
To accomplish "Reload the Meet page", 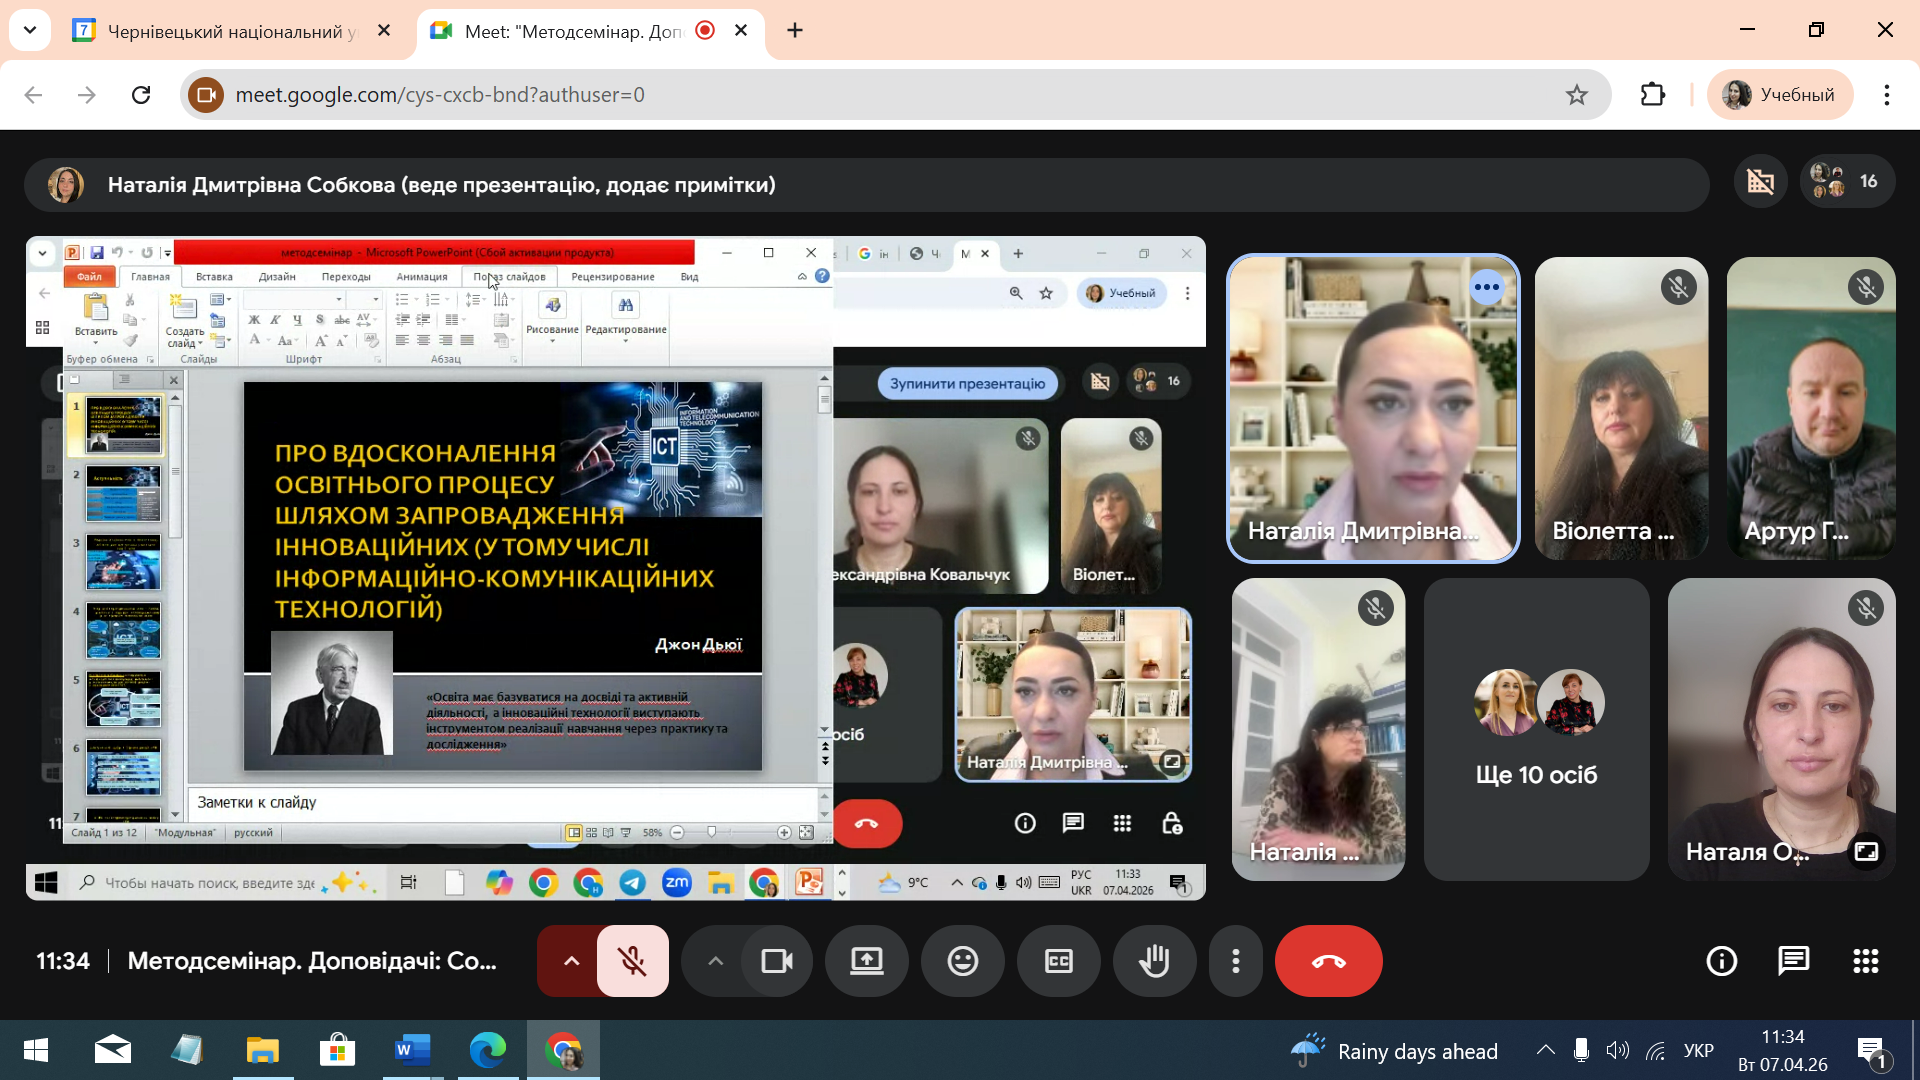I will coord(141,95).
